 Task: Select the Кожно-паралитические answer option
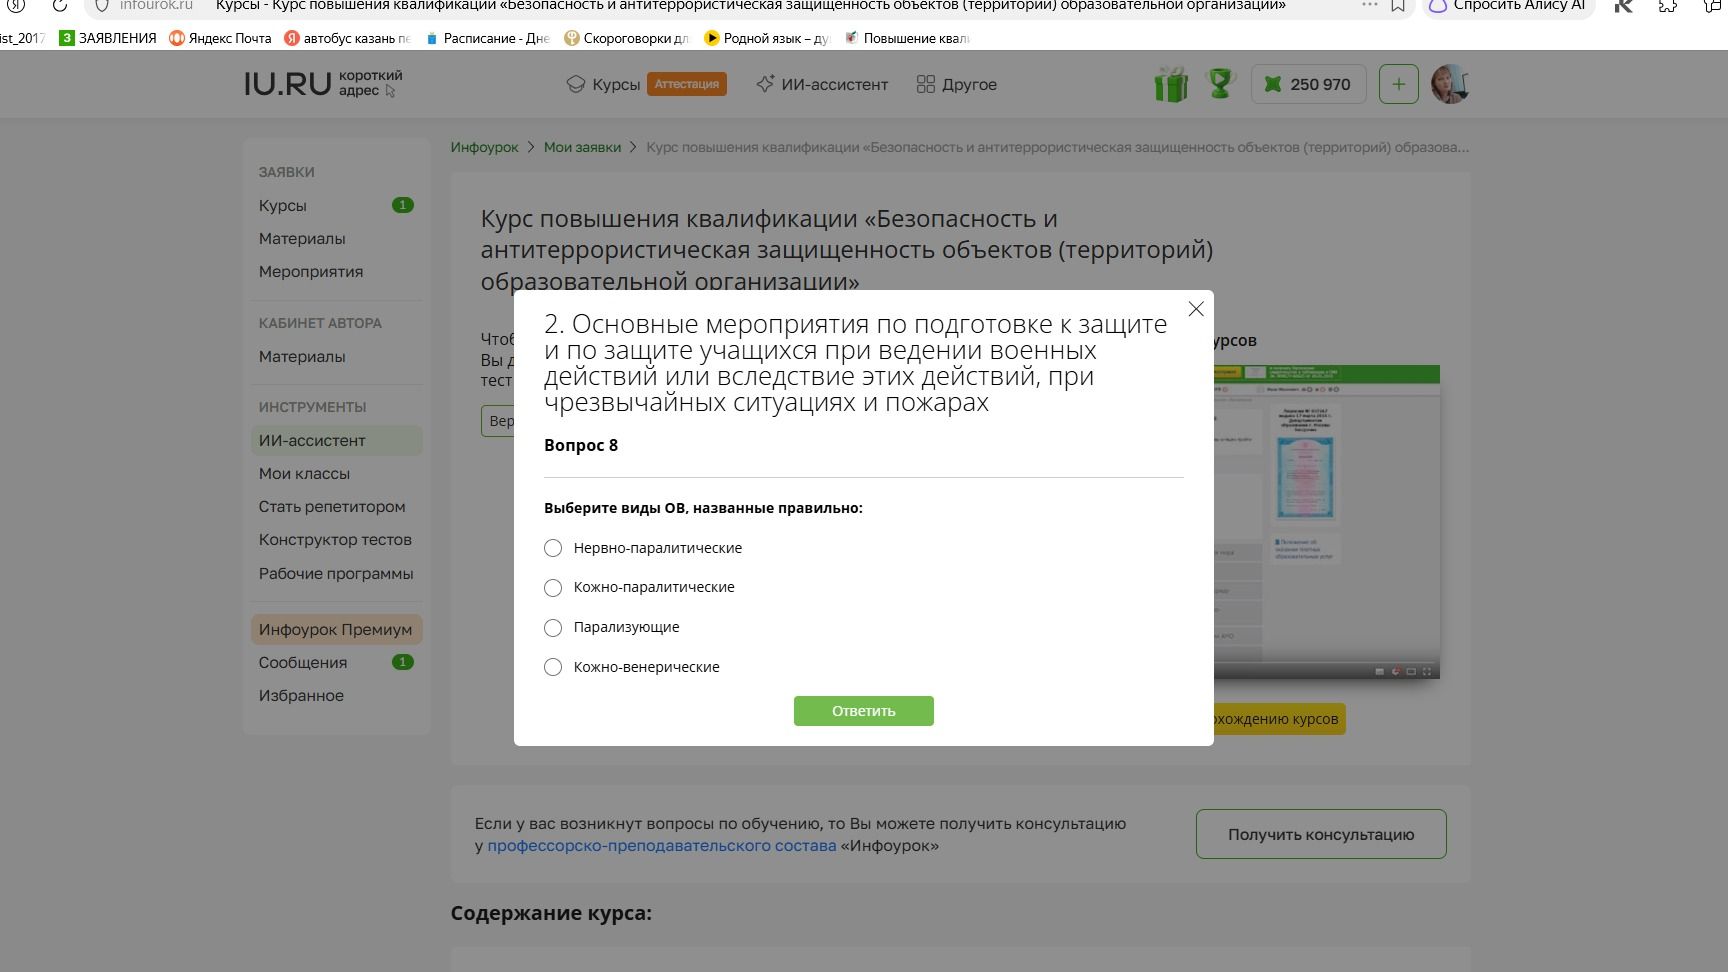[553, 587]
